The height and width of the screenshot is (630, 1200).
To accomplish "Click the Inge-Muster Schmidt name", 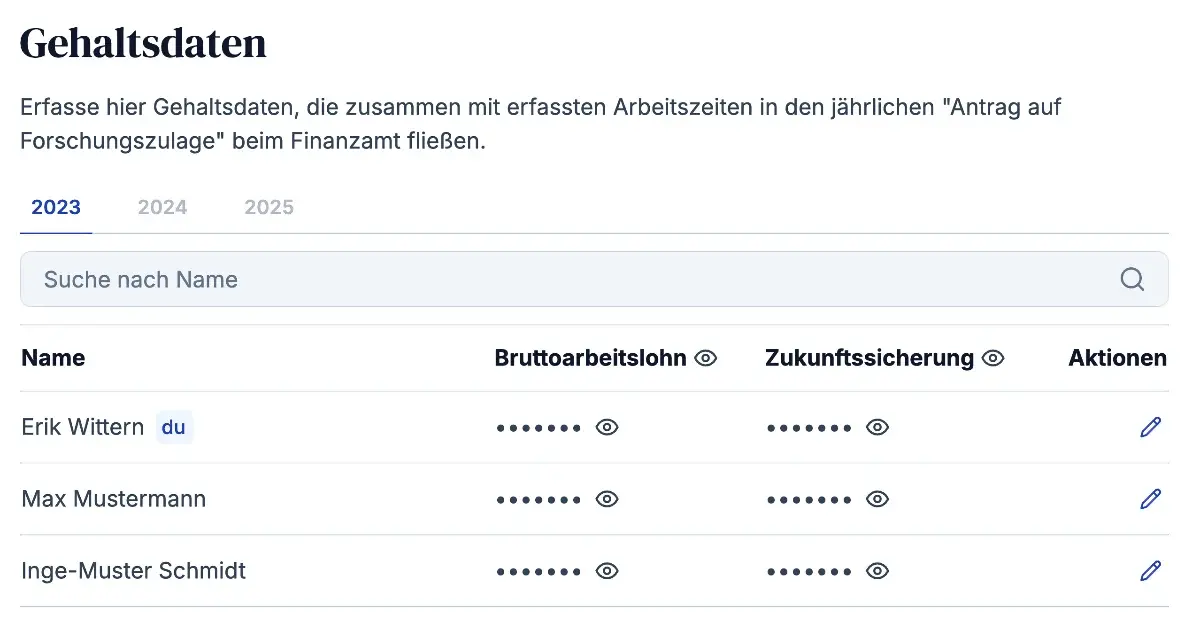I will click(134, 571).
